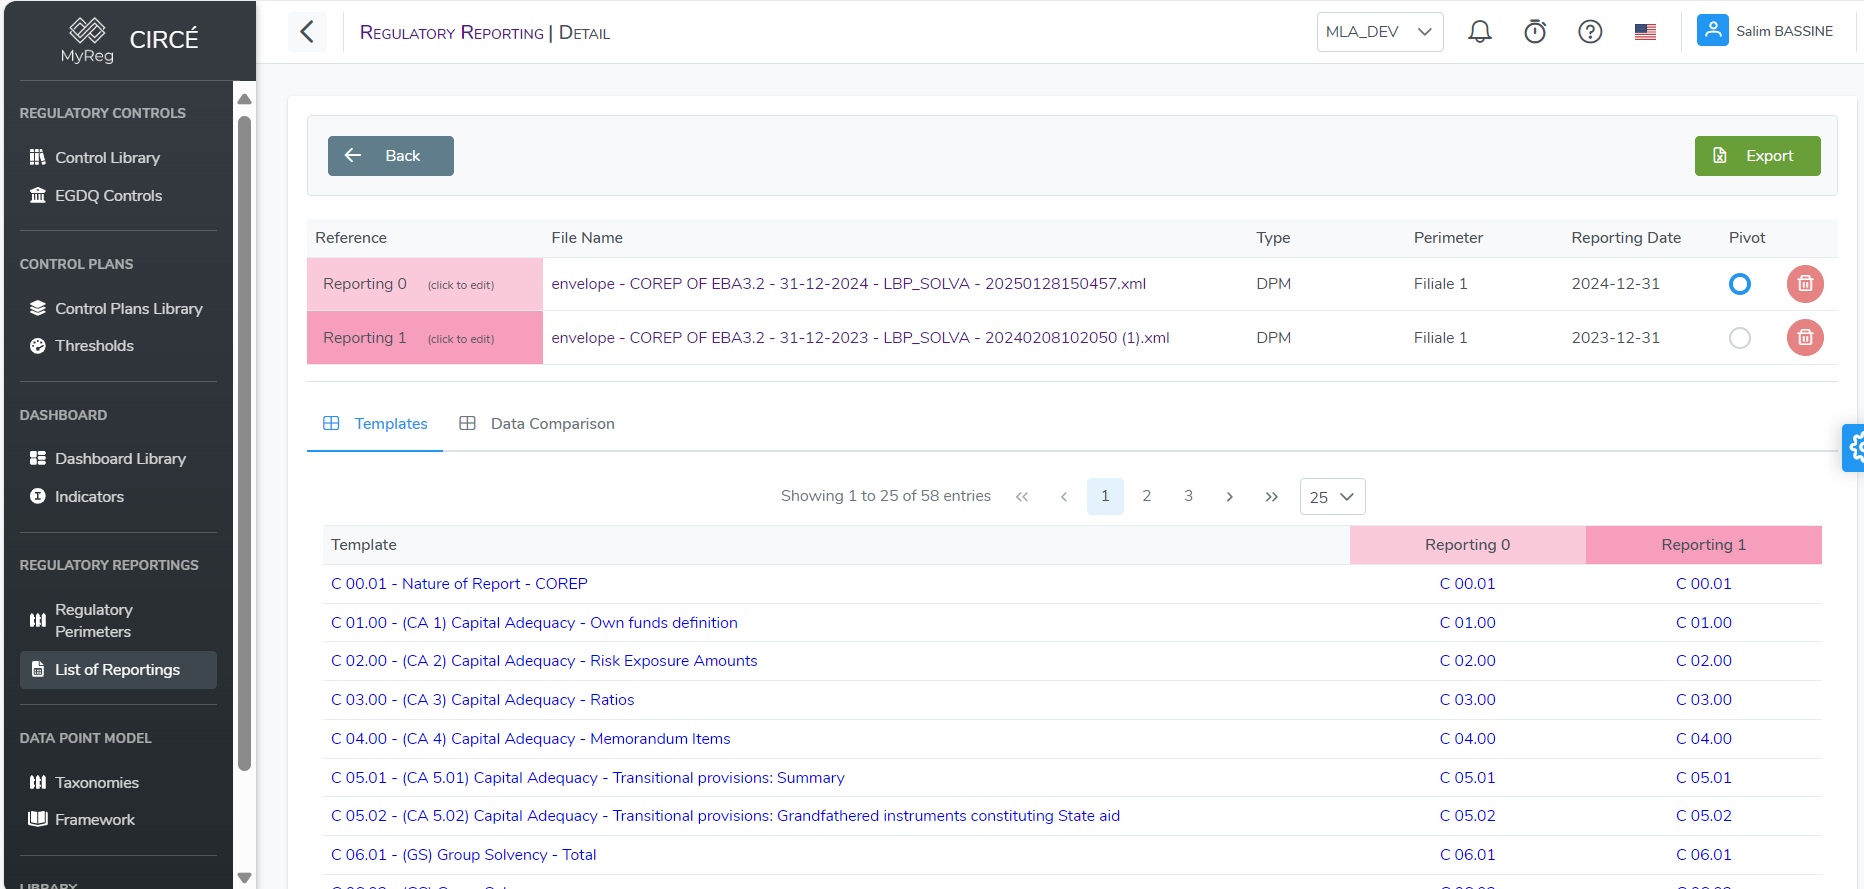Open the user avatar icon
The image size is (1864, 889).
pyautogui.click(x=1713, y=31)
